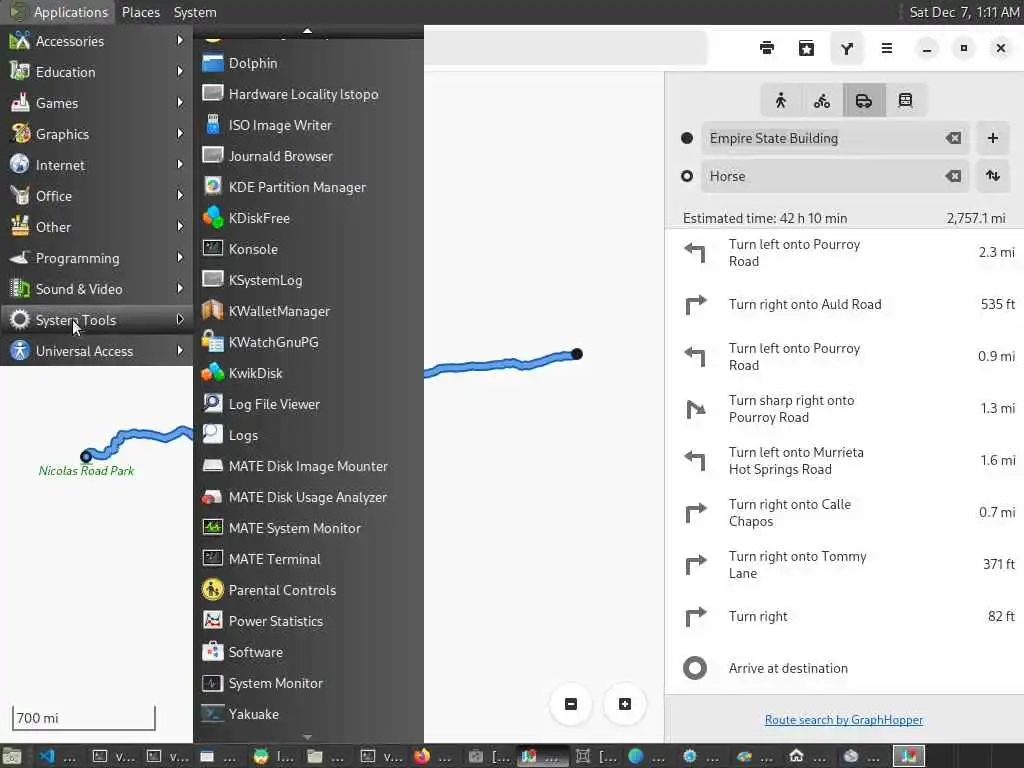The width and height of the screenshot is (1024, 768).
Task: Select car route mode
Action: 864,101
